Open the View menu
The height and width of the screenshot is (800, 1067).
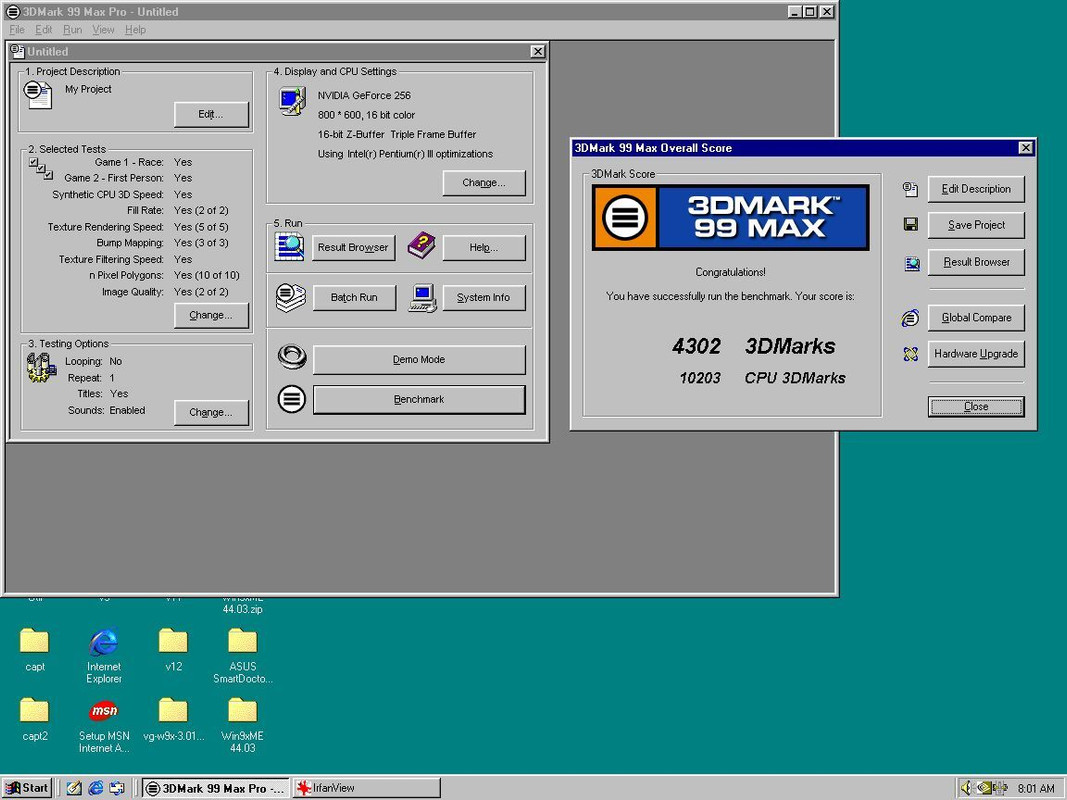(x=103, y=30)
